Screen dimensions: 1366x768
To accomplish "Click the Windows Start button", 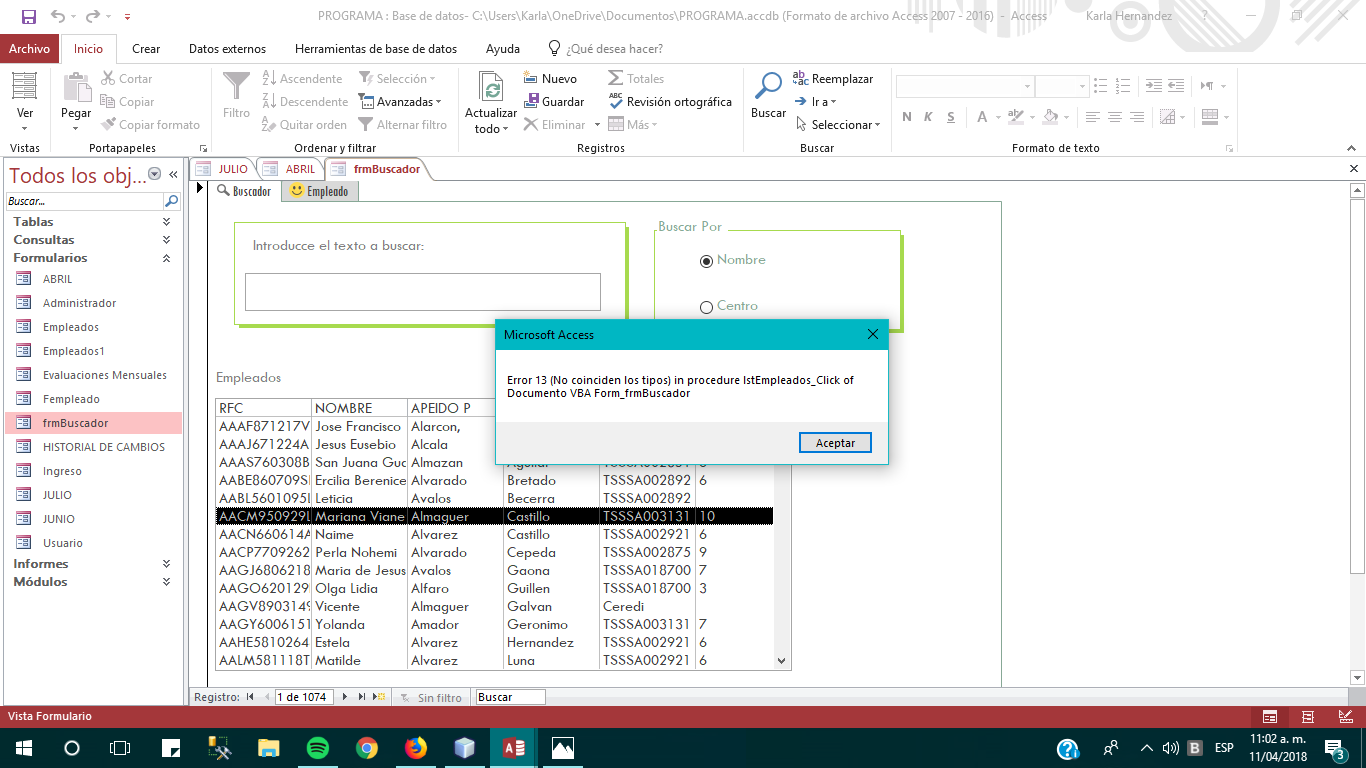I will pos(22,747).
